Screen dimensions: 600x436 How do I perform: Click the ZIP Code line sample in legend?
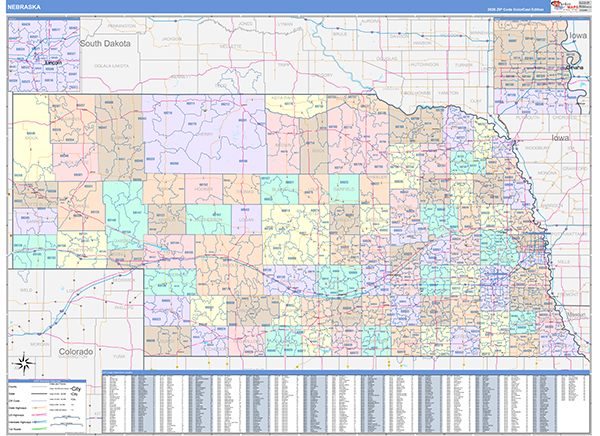[37, 401]
